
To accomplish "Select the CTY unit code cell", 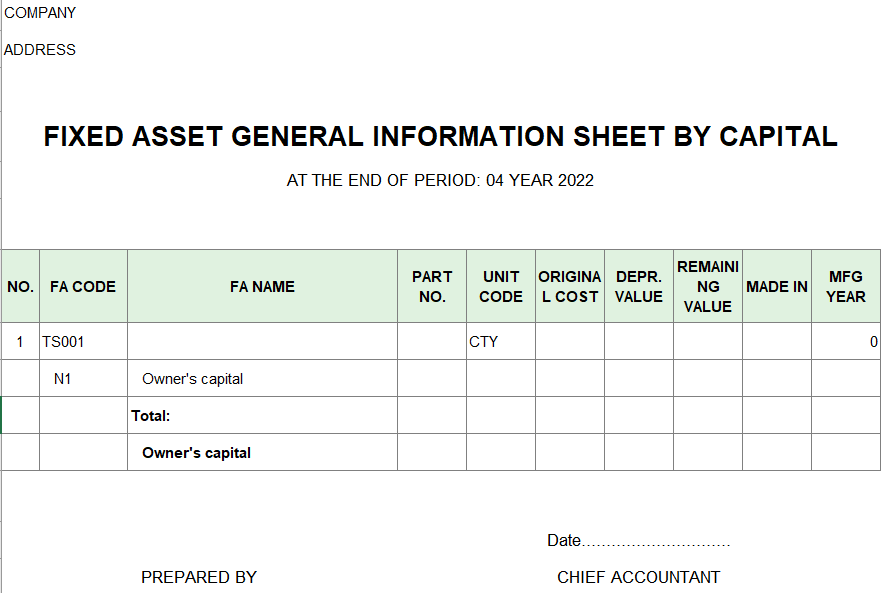I will pyautogui.click(x=484, y=342).
